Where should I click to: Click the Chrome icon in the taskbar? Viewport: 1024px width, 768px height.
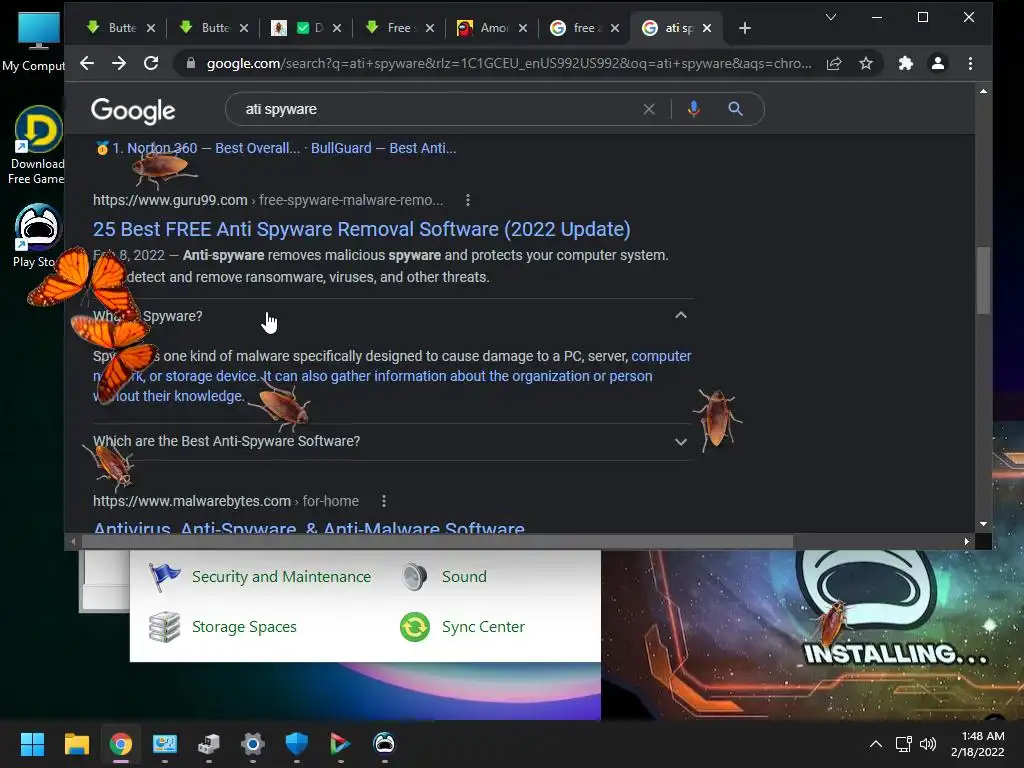click(x=121, y=744)
